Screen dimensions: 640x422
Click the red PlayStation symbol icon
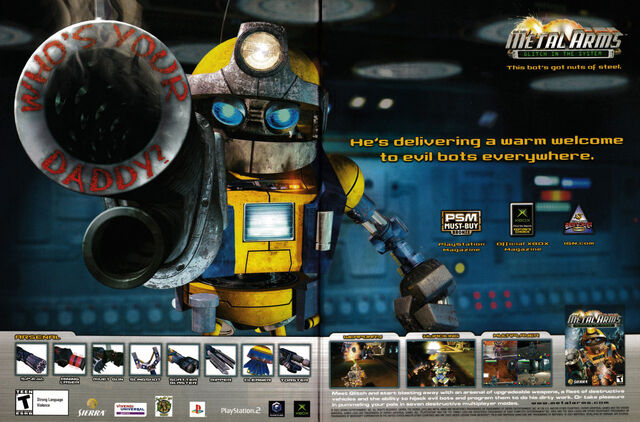(198, 409)
